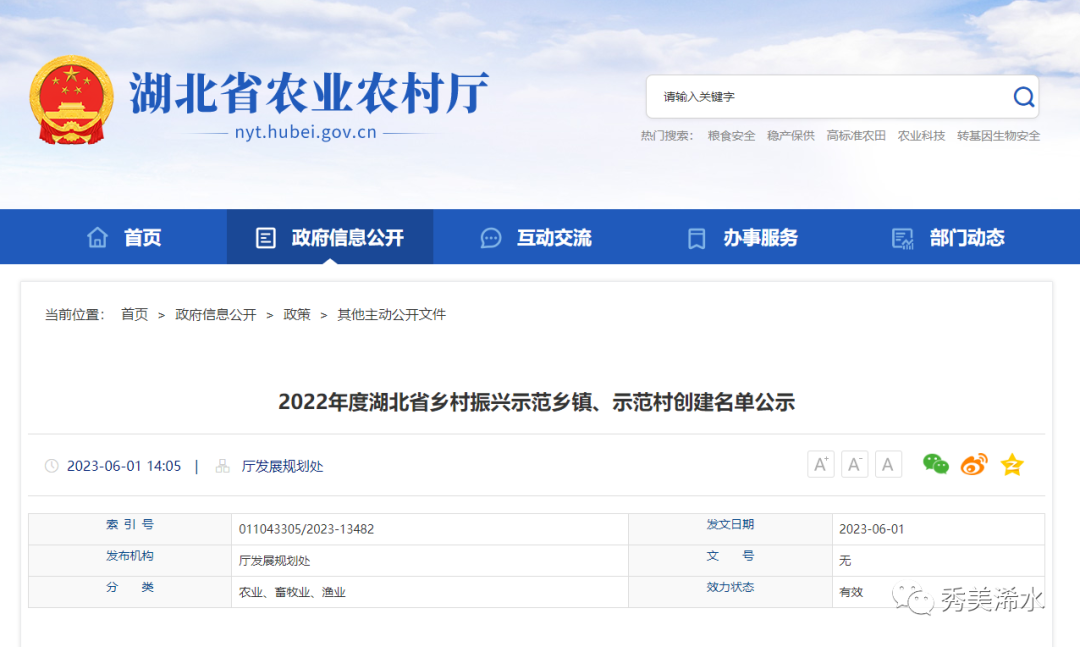Reset font size with the A button
Viewport: 1080px width, 647px height.
click(888, 463)
